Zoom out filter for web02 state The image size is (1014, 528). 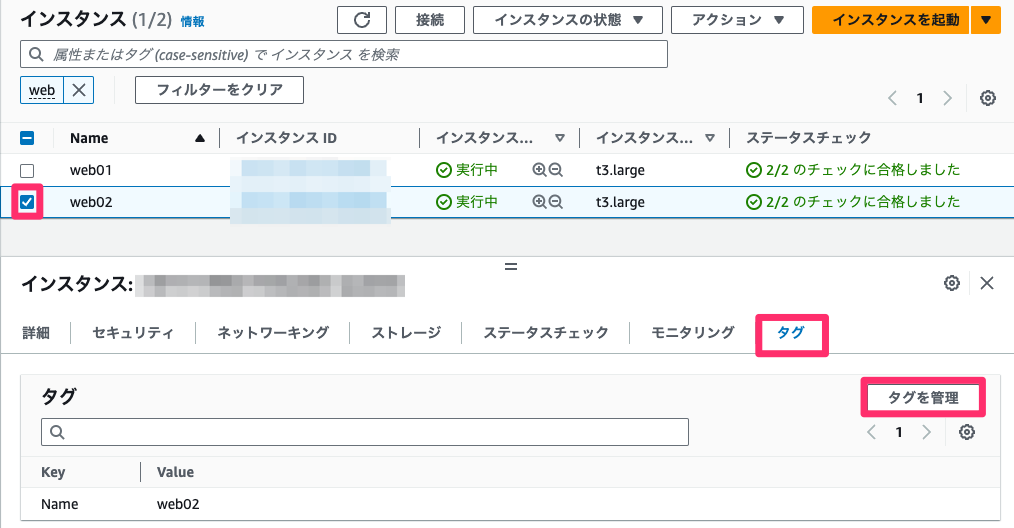coord(556,202)
